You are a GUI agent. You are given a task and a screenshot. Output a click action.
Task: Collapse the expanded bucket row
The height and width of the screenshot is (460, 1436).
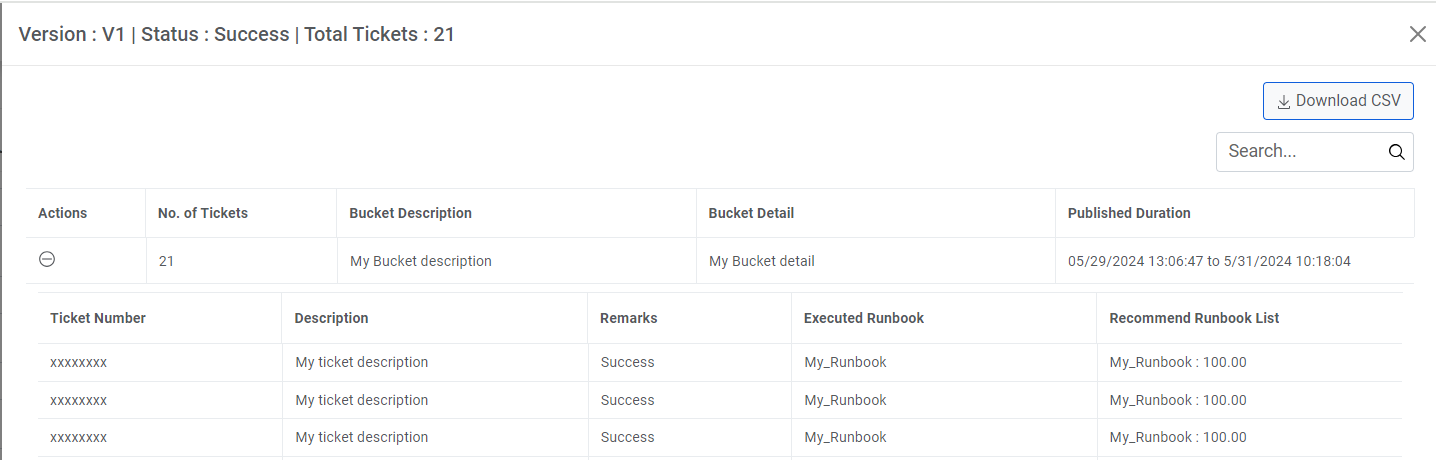[x=47, y=260]
